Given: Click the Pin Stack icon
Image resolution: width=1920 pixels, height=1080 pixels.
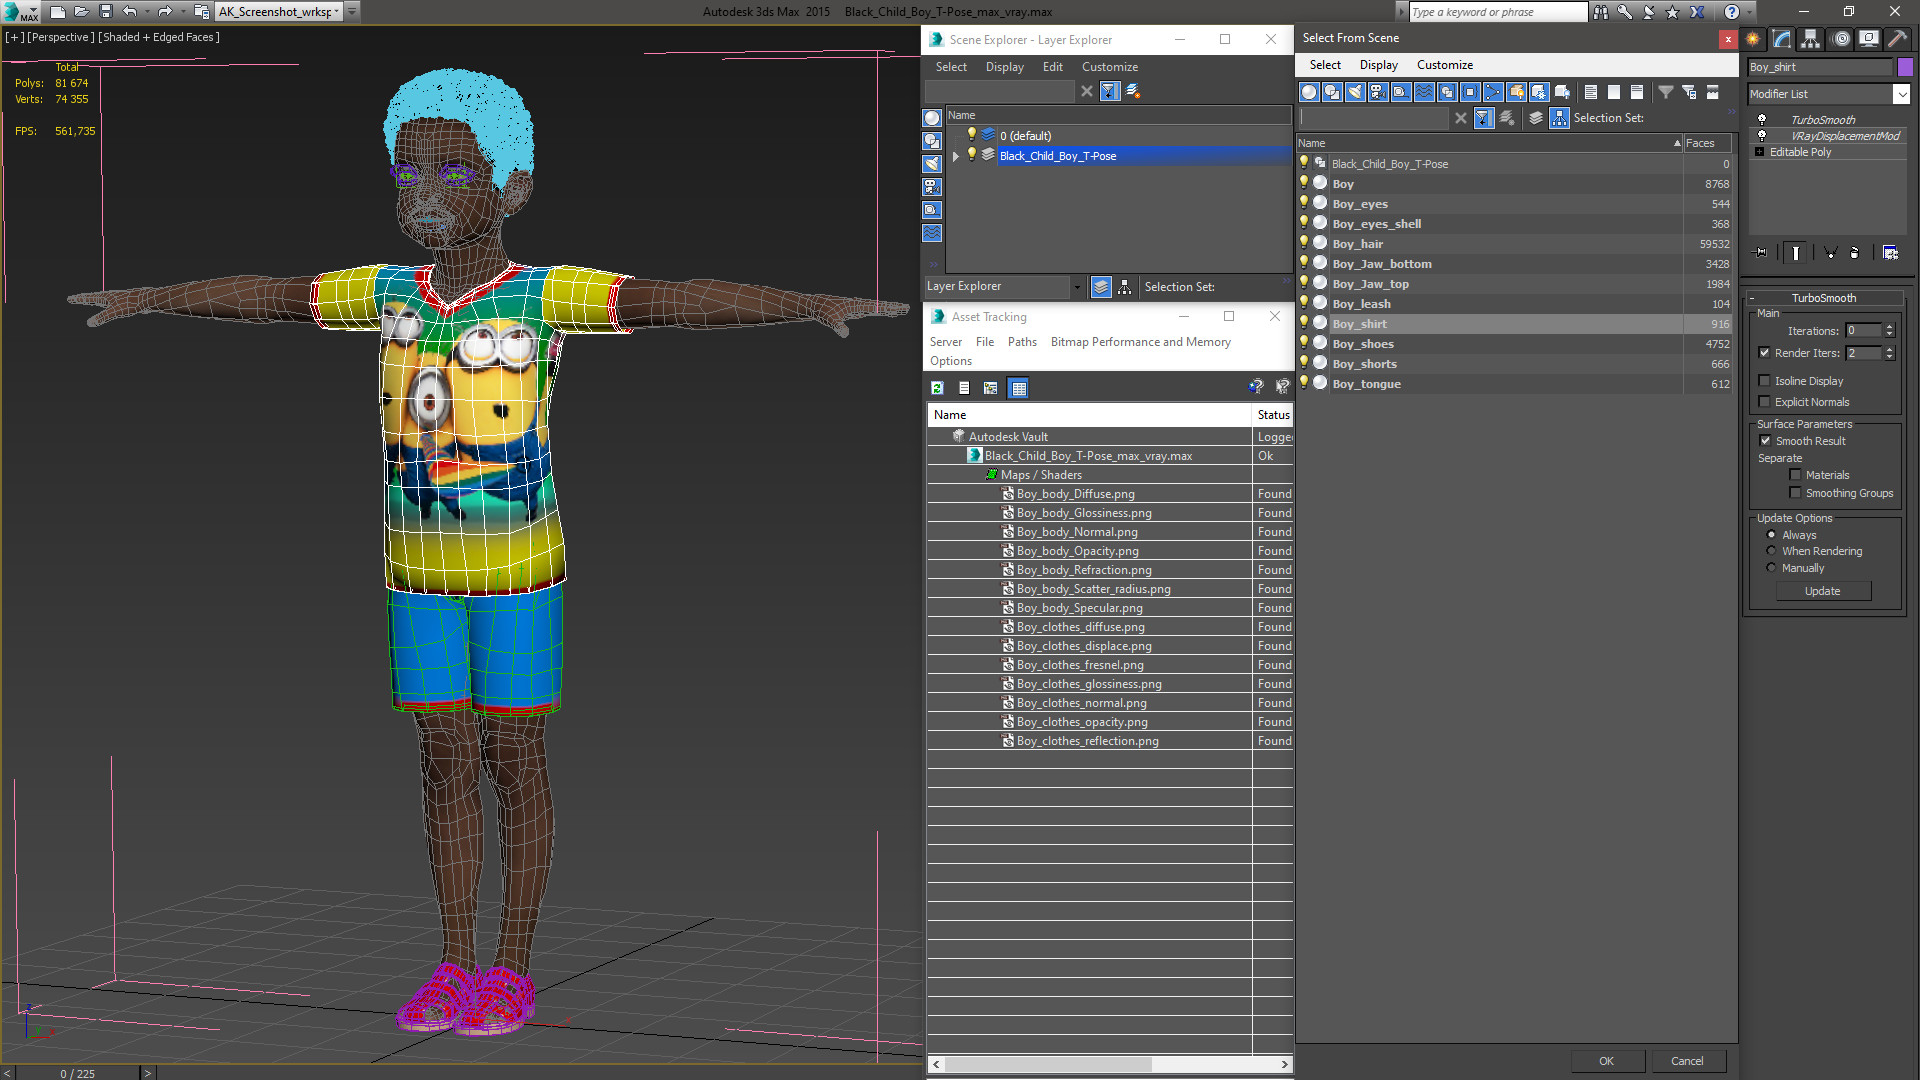Looking at the screenshot, I should tap(1761, 253).
